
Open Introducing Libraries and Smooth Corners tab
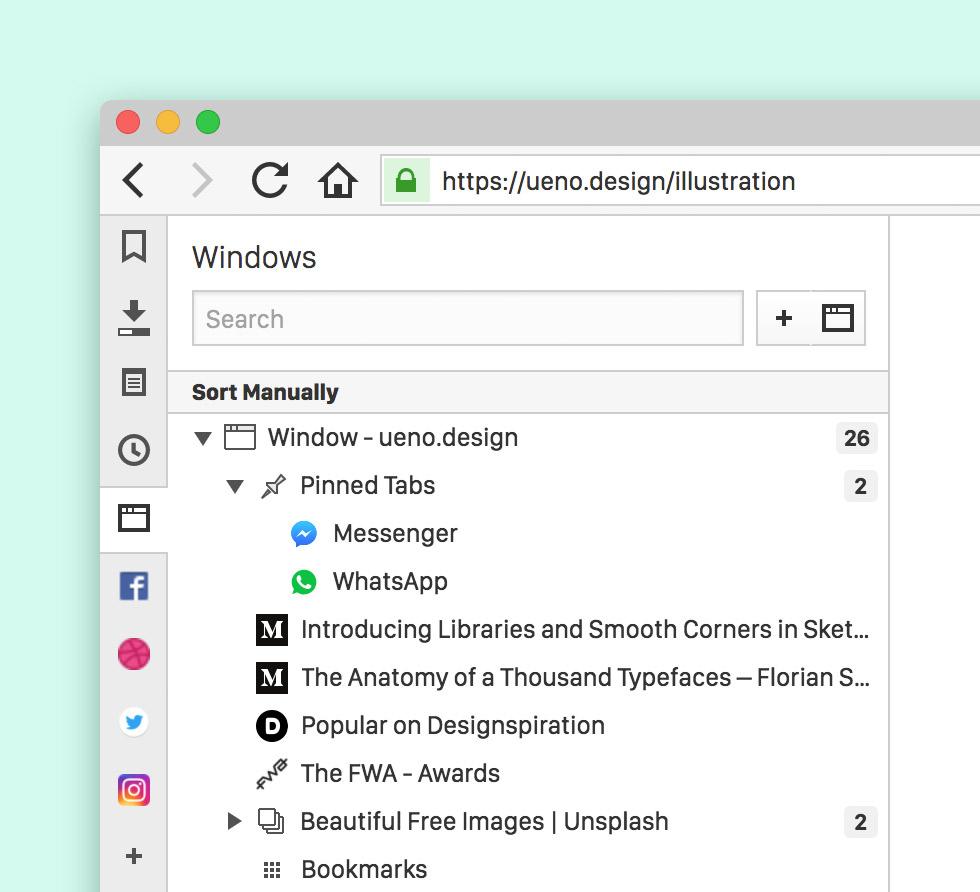coord(528,629)
